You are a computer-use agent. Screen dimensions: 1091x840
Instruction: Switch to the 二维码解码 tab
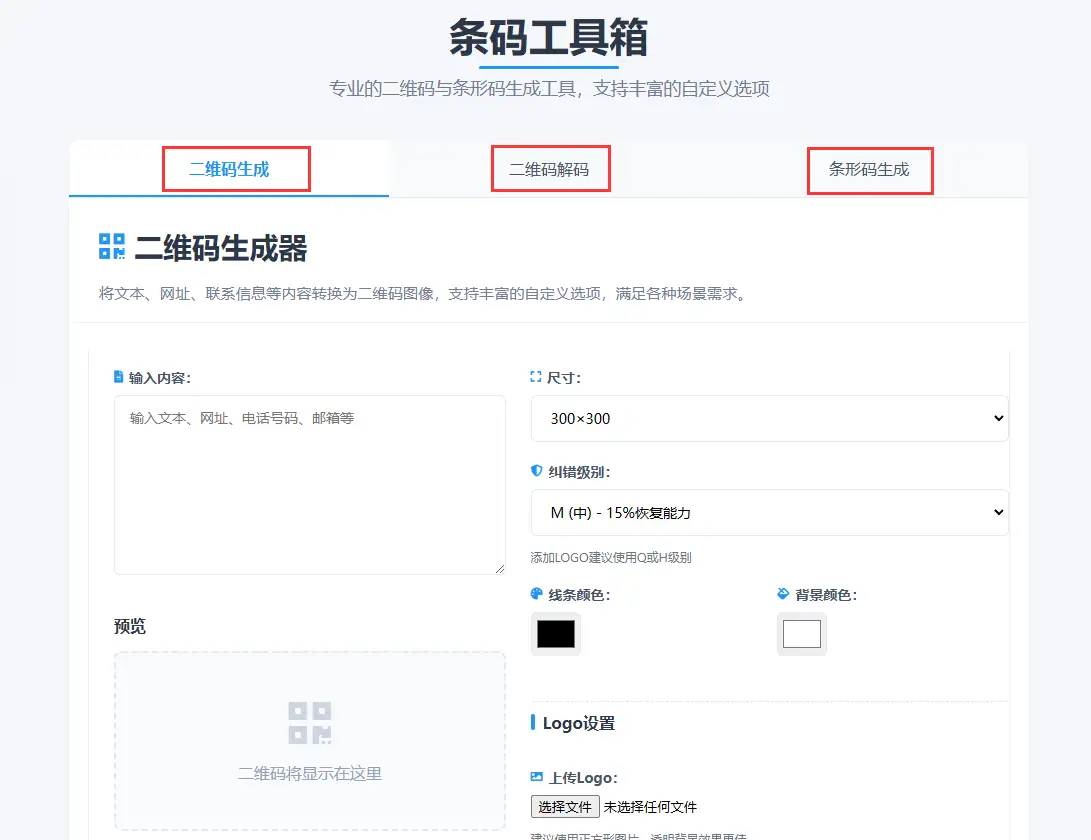pos(549,169)
